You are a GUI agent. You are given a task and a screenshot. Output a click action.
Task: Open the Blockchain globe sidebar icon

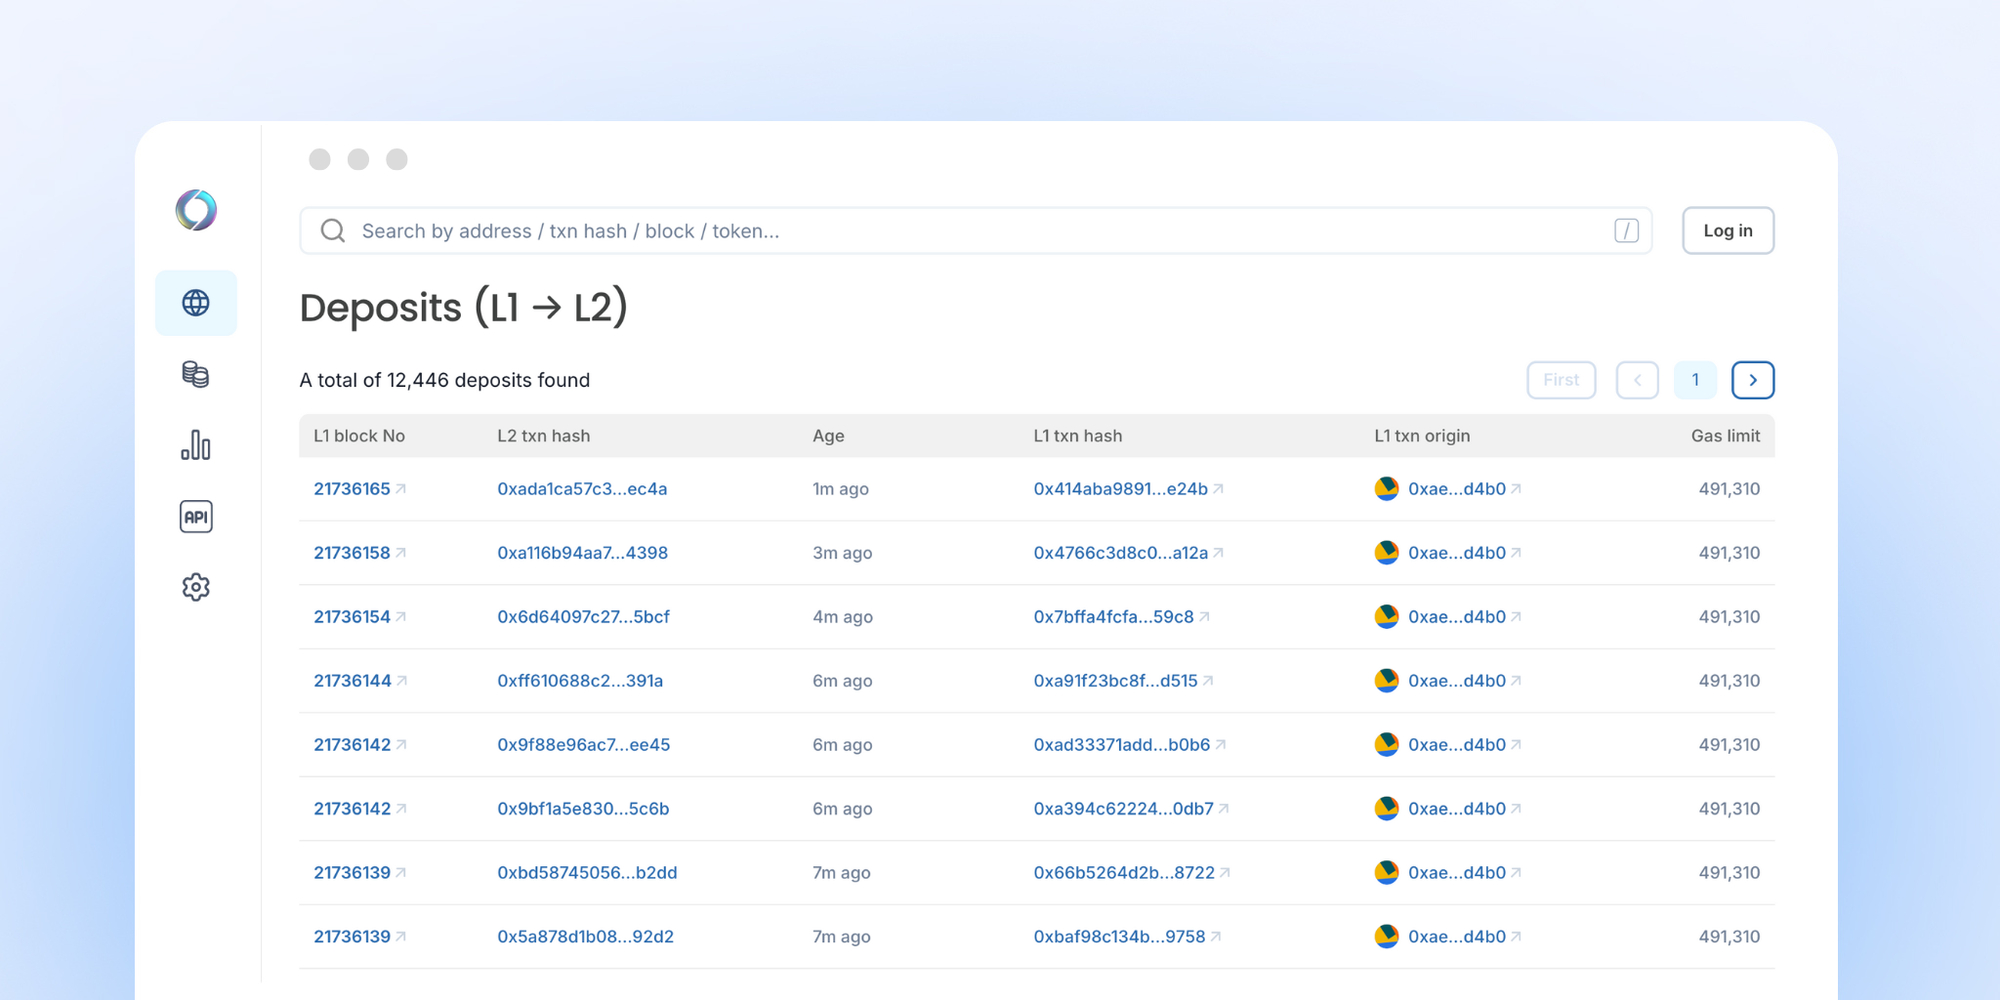click(x=196, y=302)
